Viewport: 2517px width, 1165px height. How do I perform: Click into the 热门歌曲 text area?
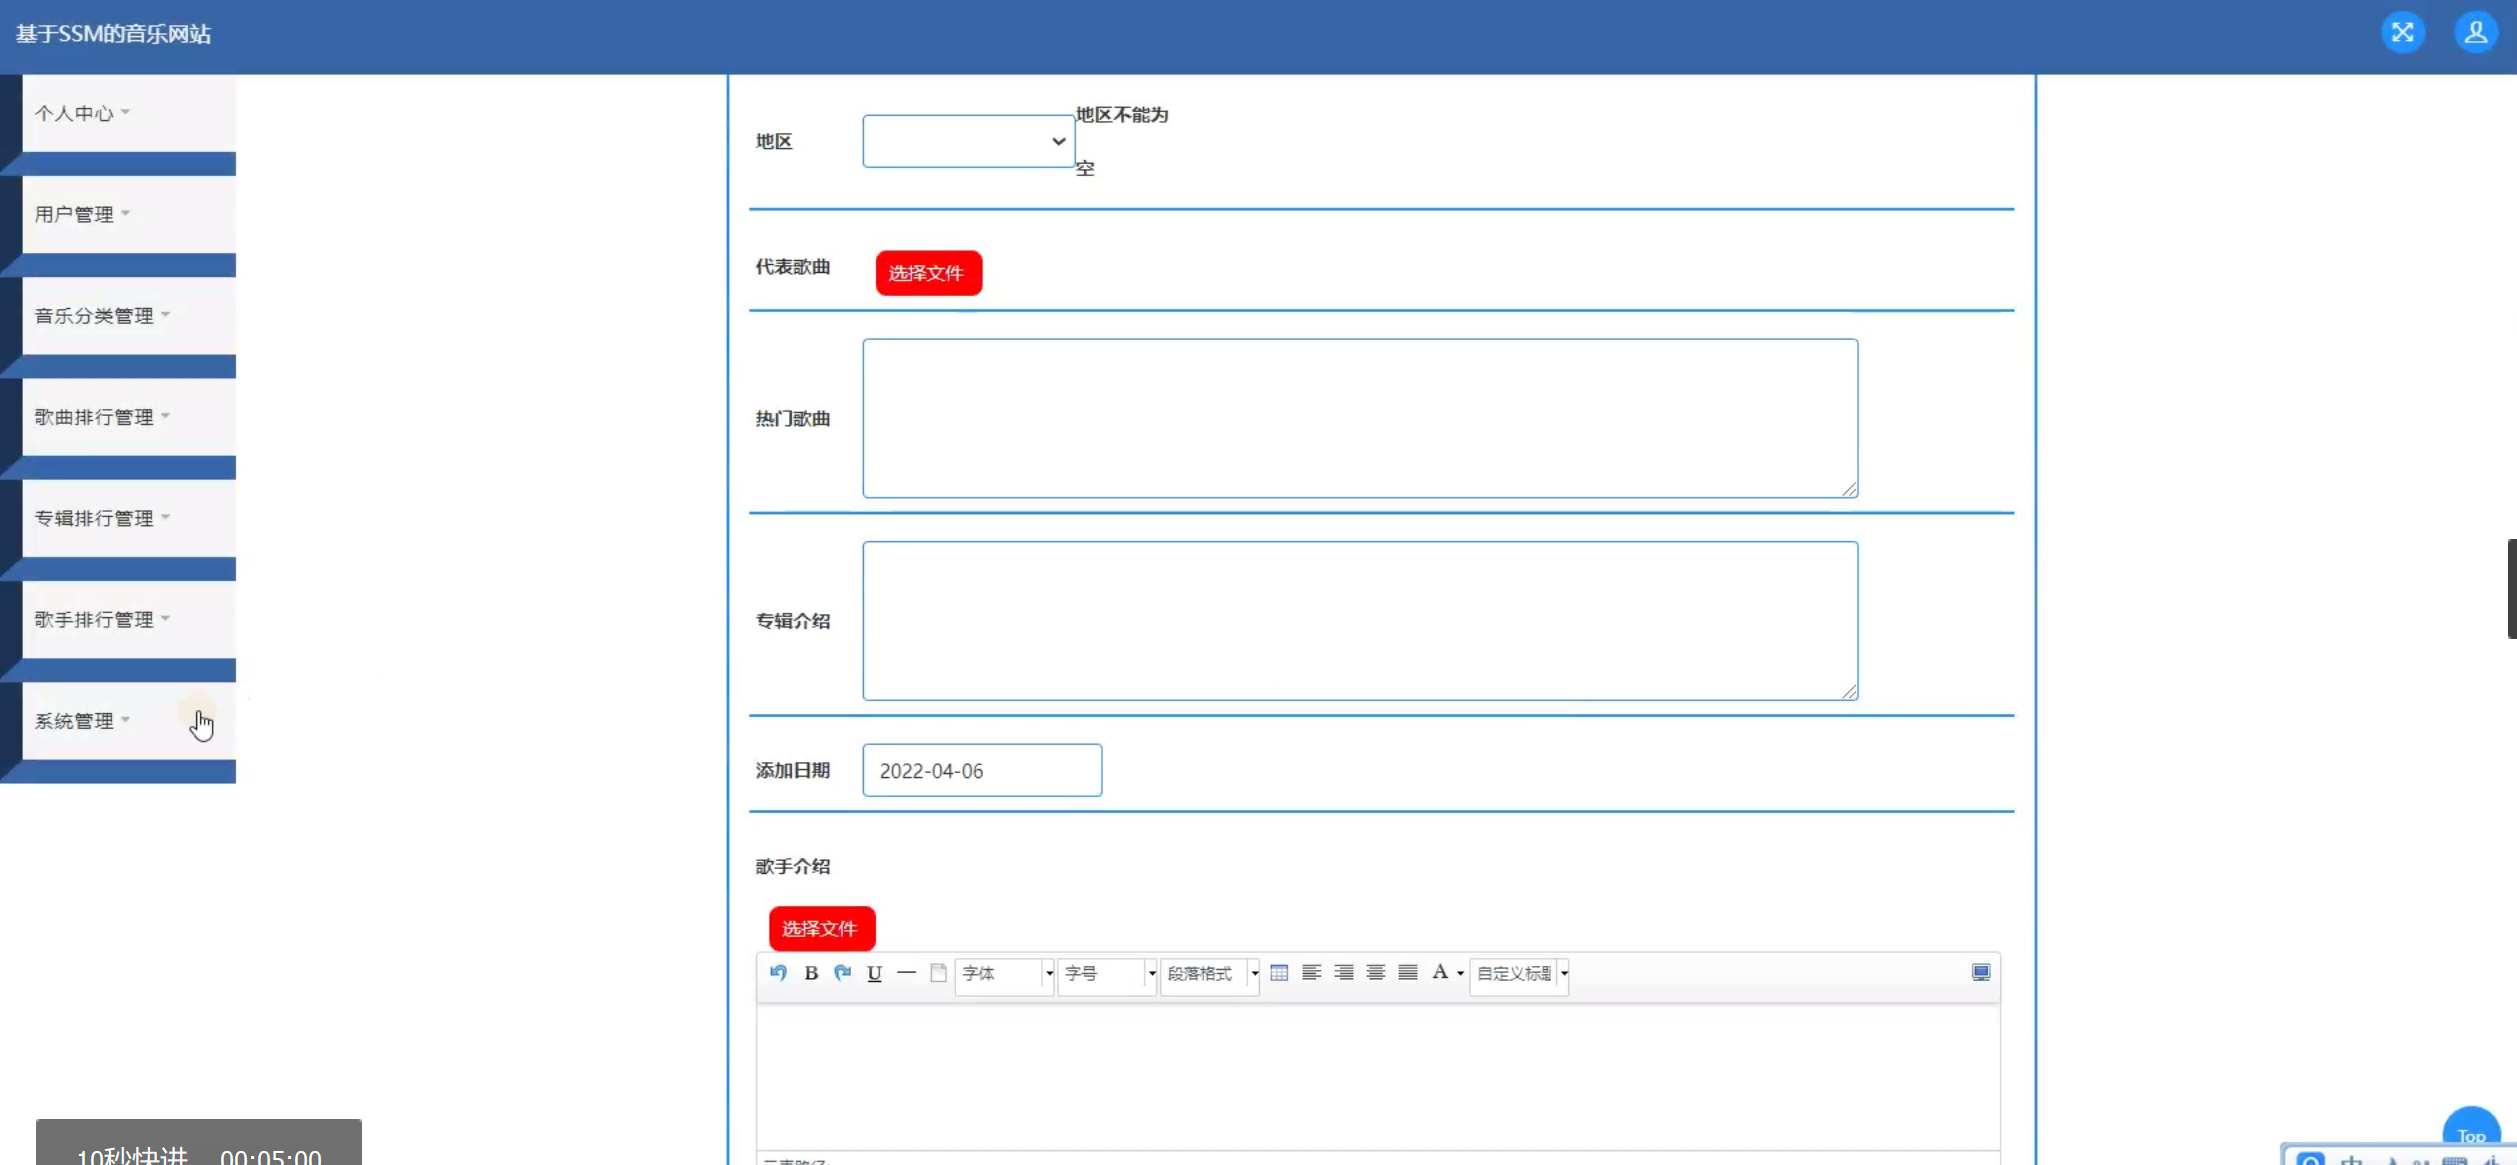(x=1360, y=418)
